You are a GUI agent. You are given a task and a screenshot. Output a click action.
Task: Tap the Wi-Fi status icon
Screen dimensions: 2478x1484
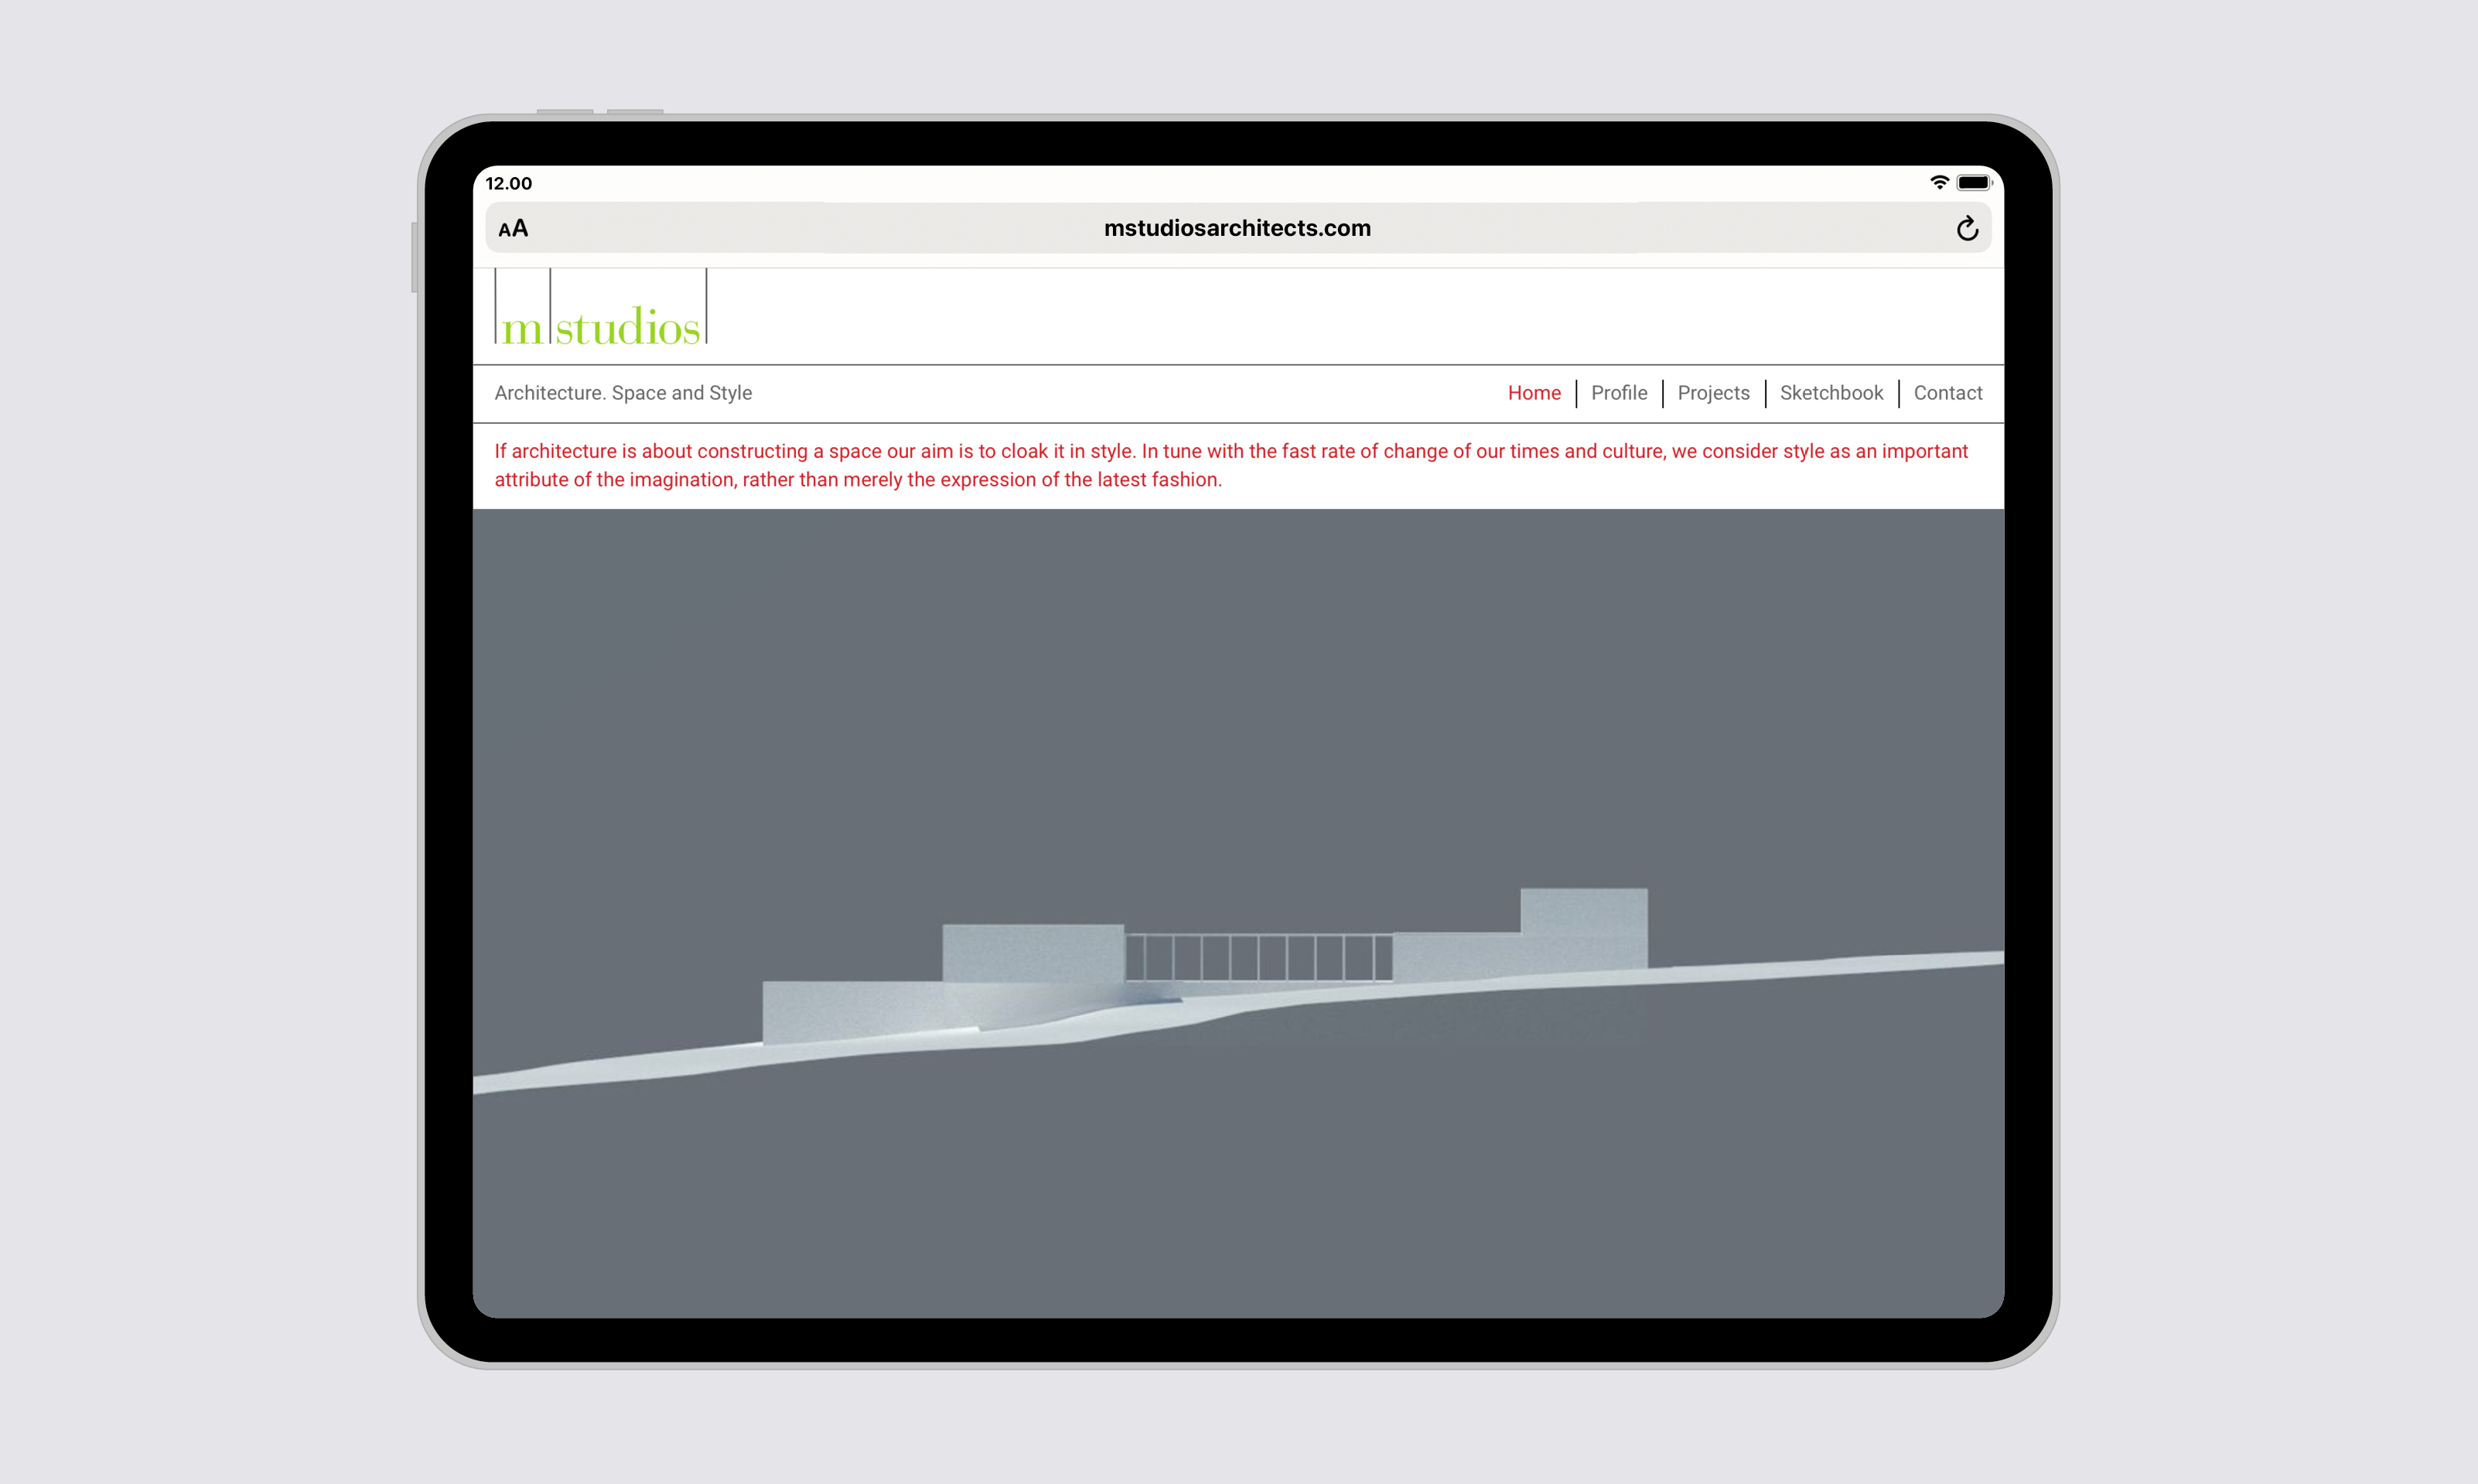tap(1939, 182)
